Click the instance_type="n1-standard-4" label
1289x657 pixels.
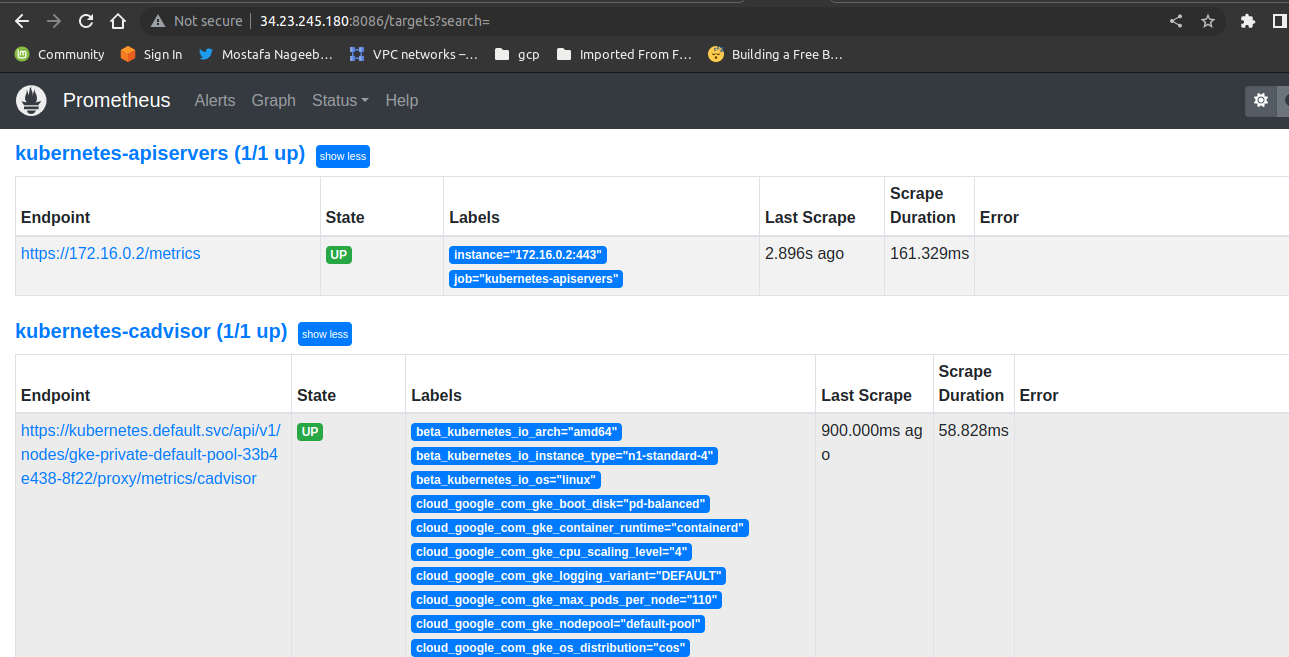coord(564,456)
